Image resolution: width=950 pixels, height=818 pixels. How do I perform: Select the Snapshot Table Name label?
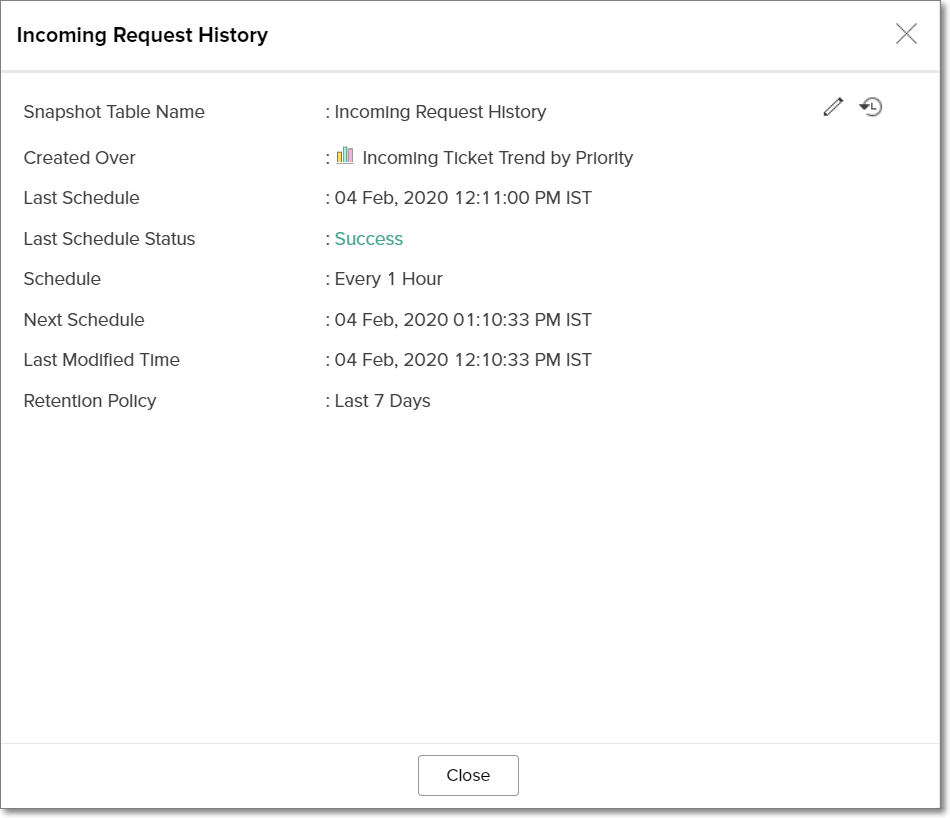point(114,112)
